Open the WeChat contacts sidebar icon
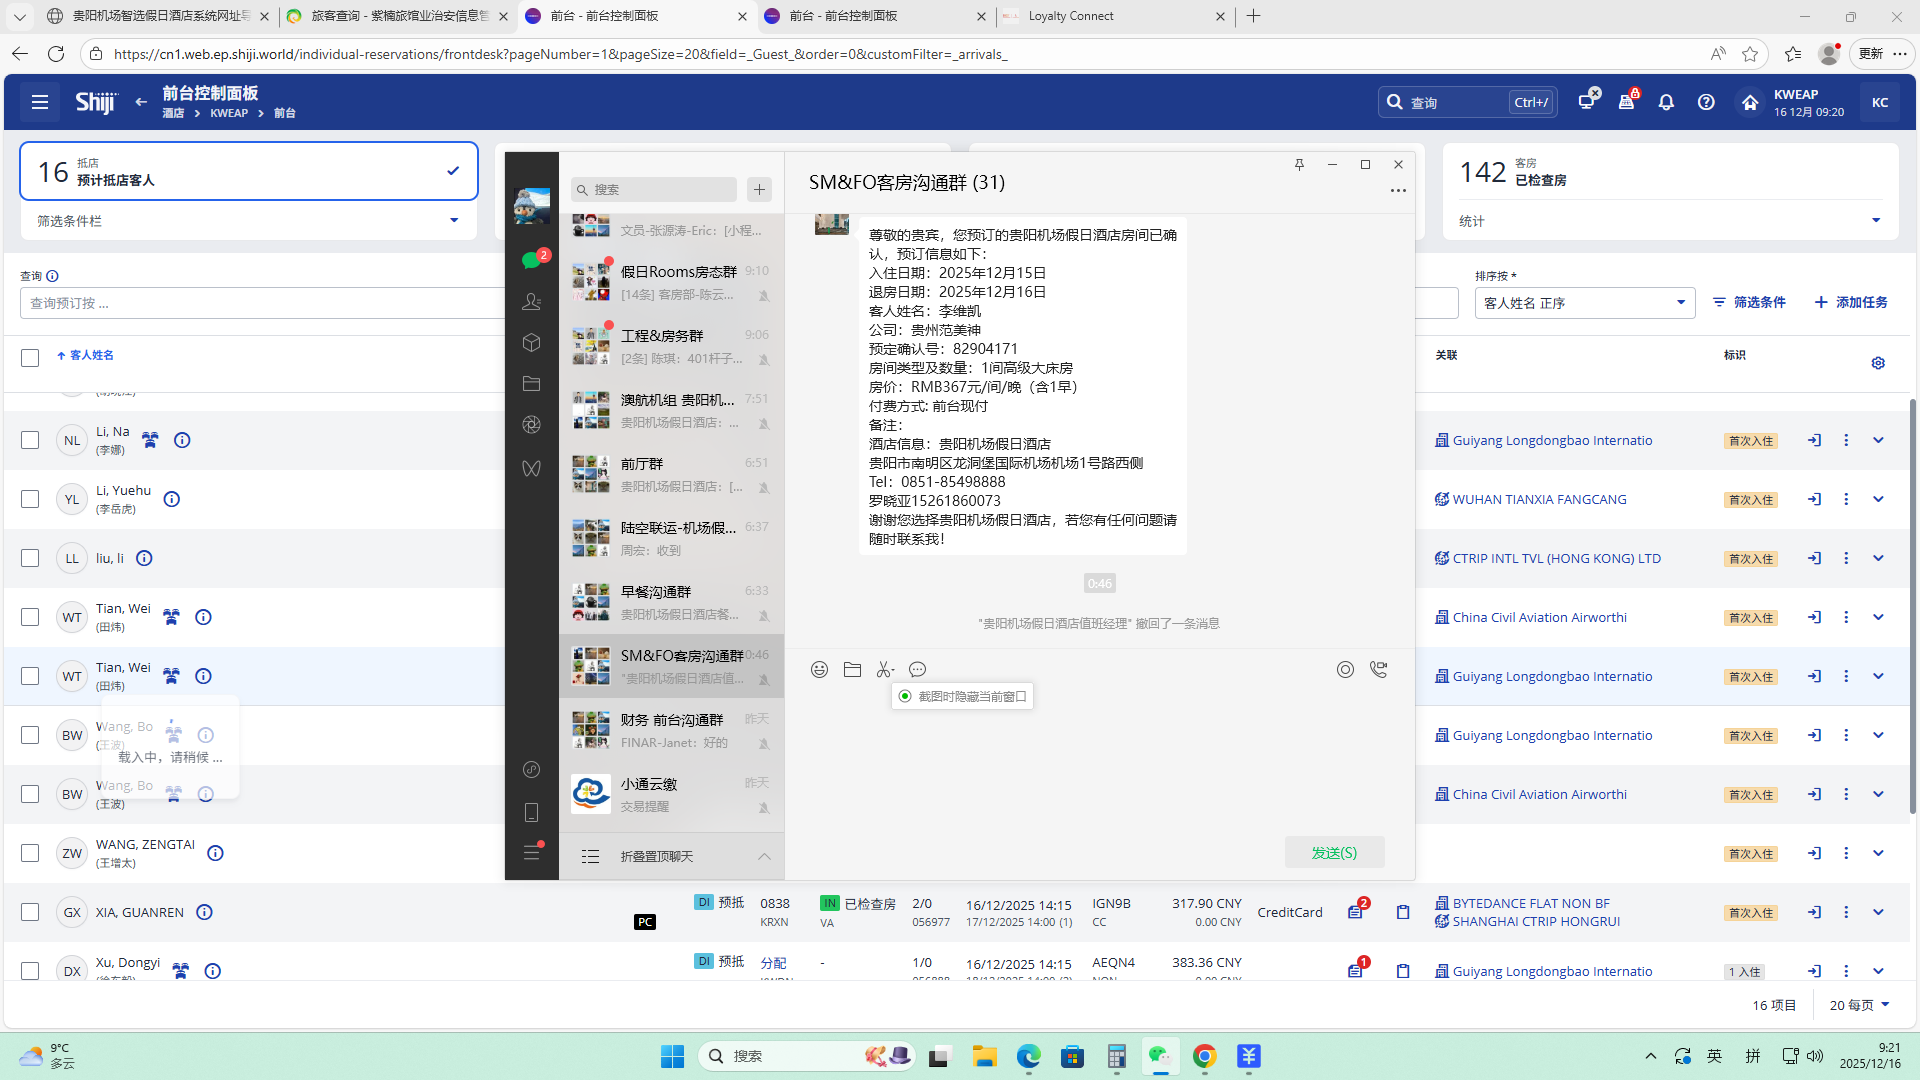 [531, 301]
